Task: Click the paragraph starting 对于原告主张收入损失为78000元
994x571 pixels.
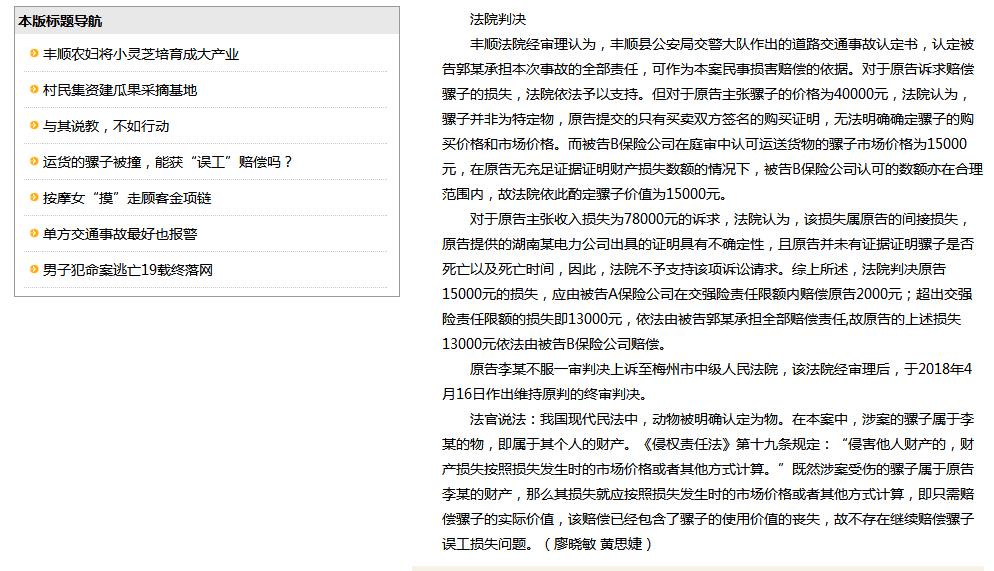Action: tap(708, 281)
